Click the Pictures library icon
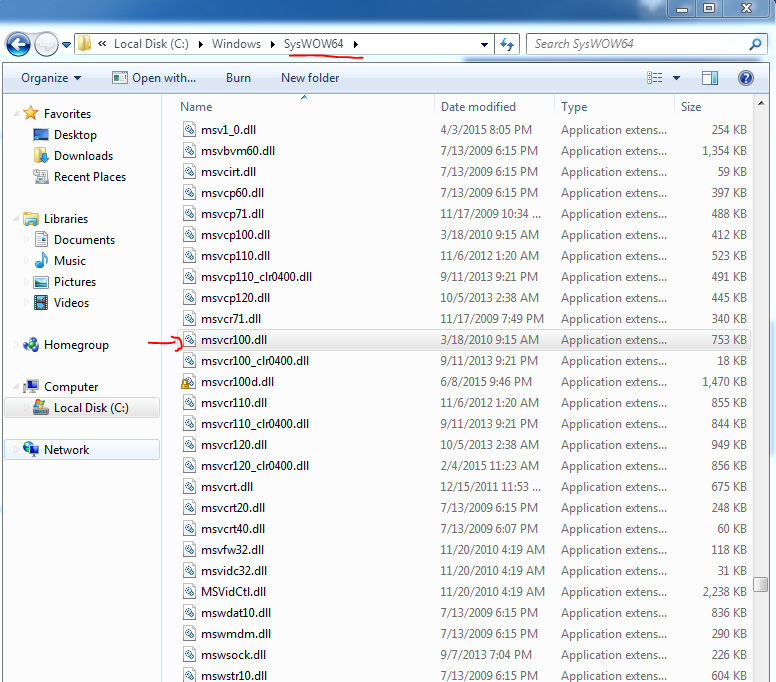The image size is (776, 682). [41, 282]
